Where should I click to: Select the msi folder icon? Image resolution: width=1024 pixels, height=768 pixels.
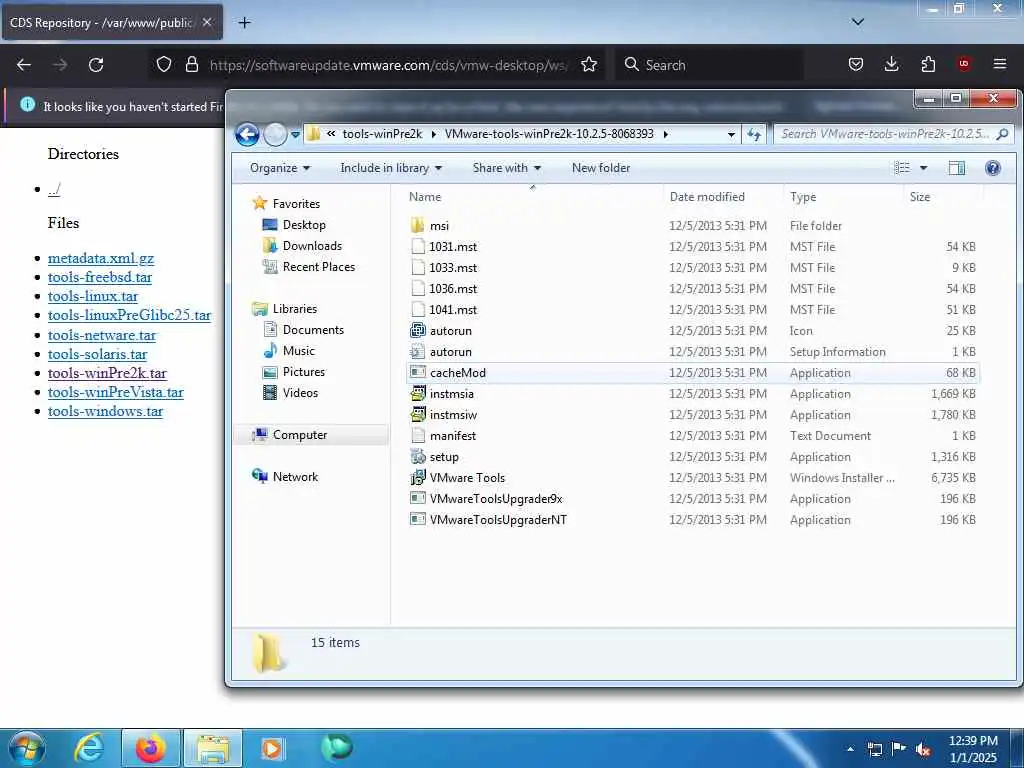click(418, 225)
